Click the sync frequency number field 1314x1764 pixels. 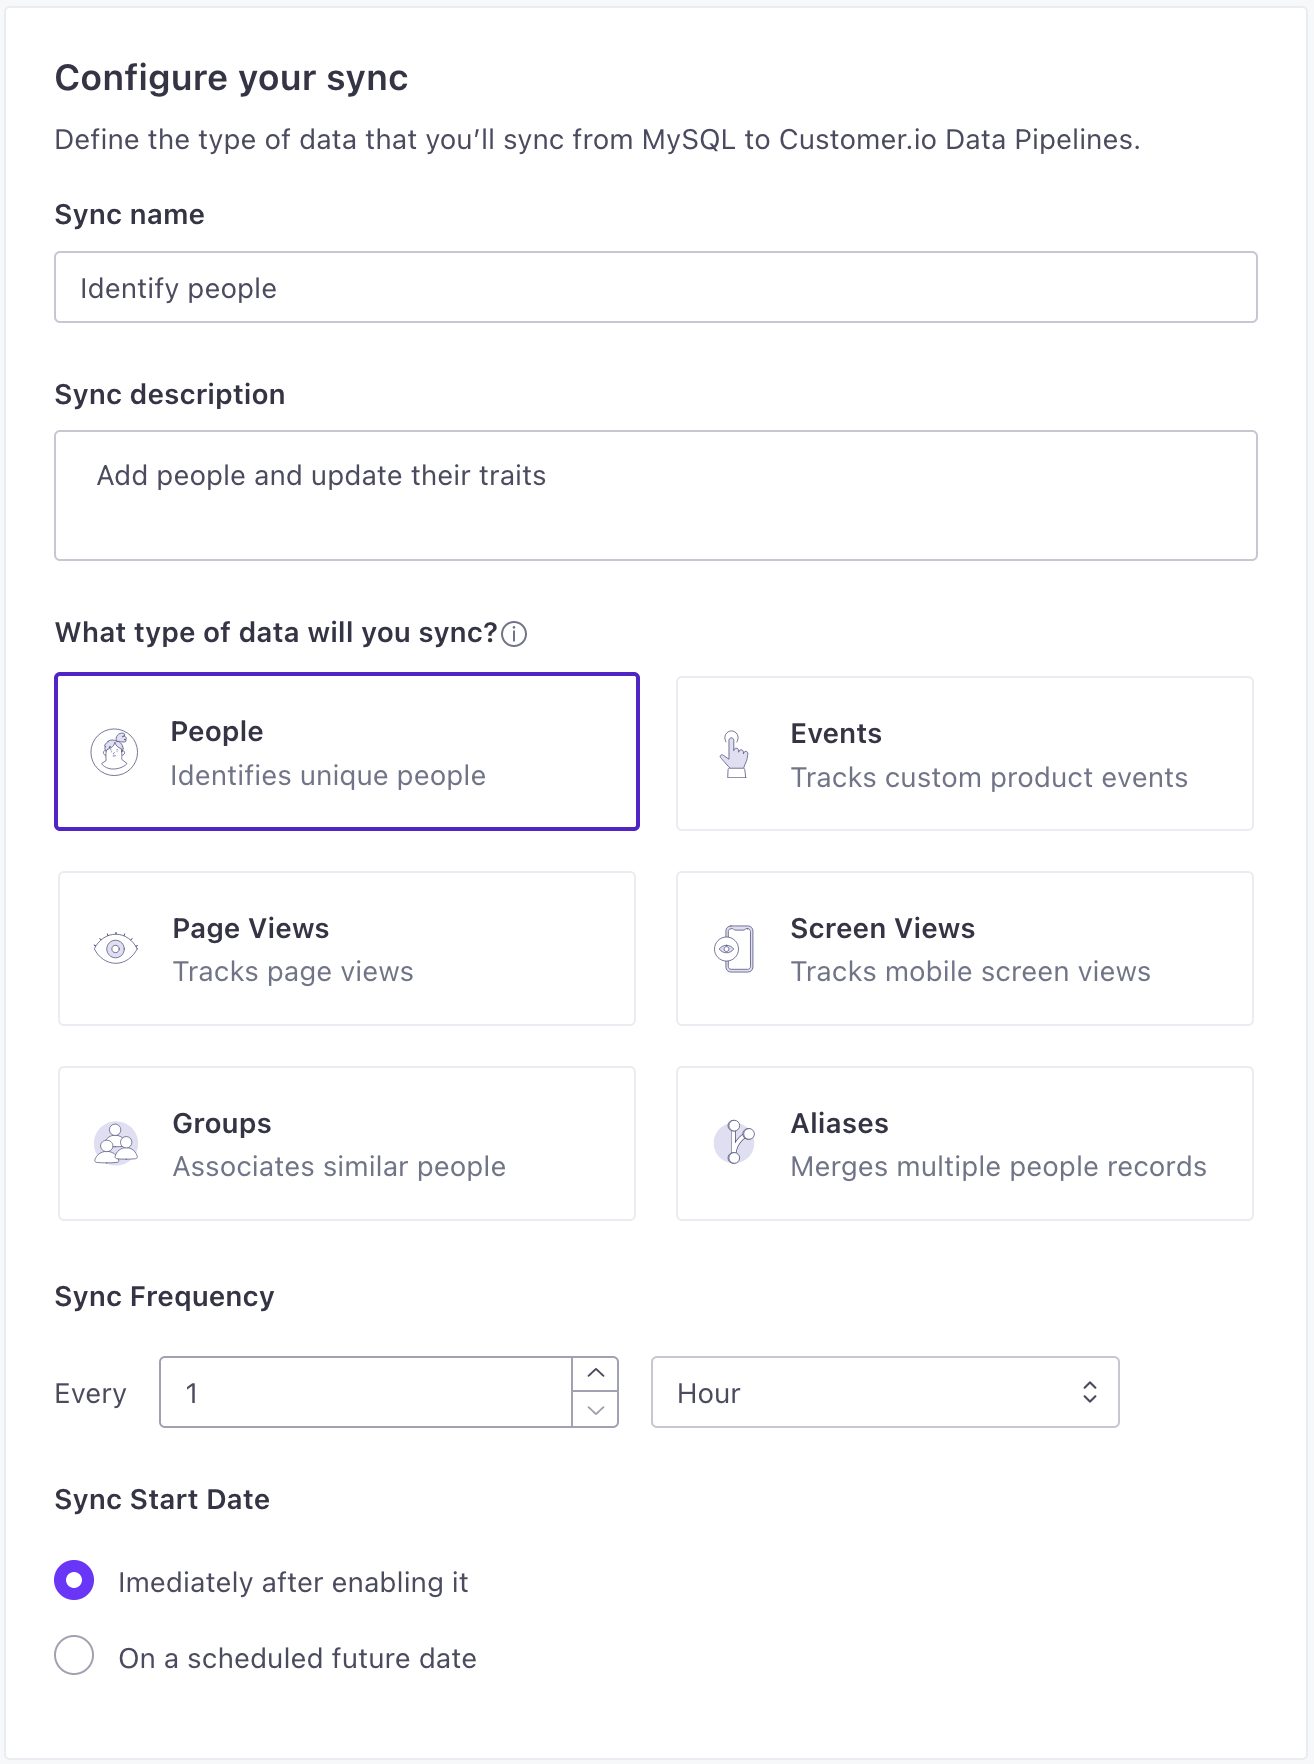366,1392
